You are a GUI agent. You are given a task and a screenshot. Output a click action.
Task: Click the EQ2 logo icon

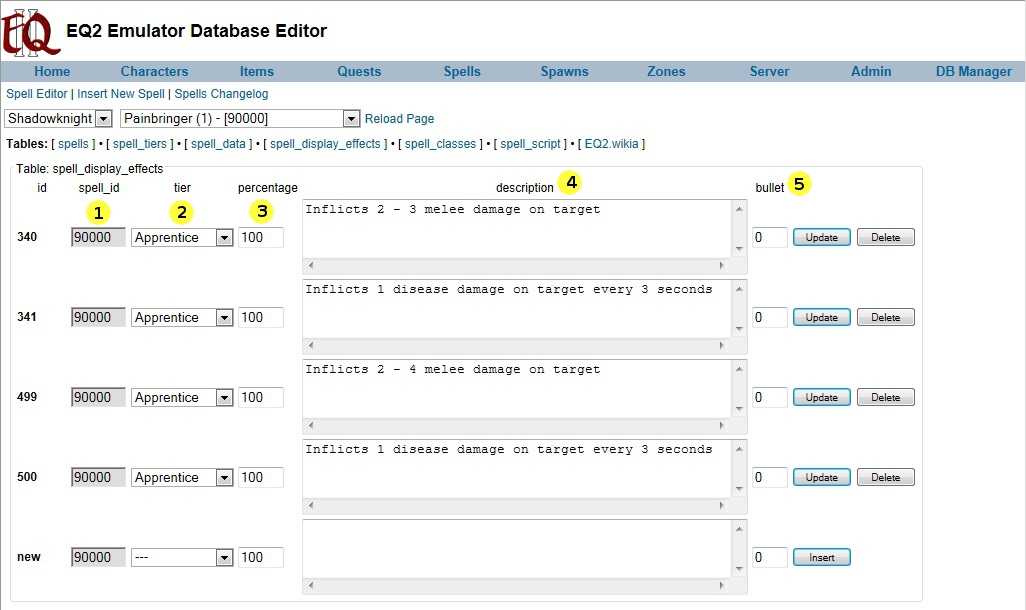tap(28, 30)
